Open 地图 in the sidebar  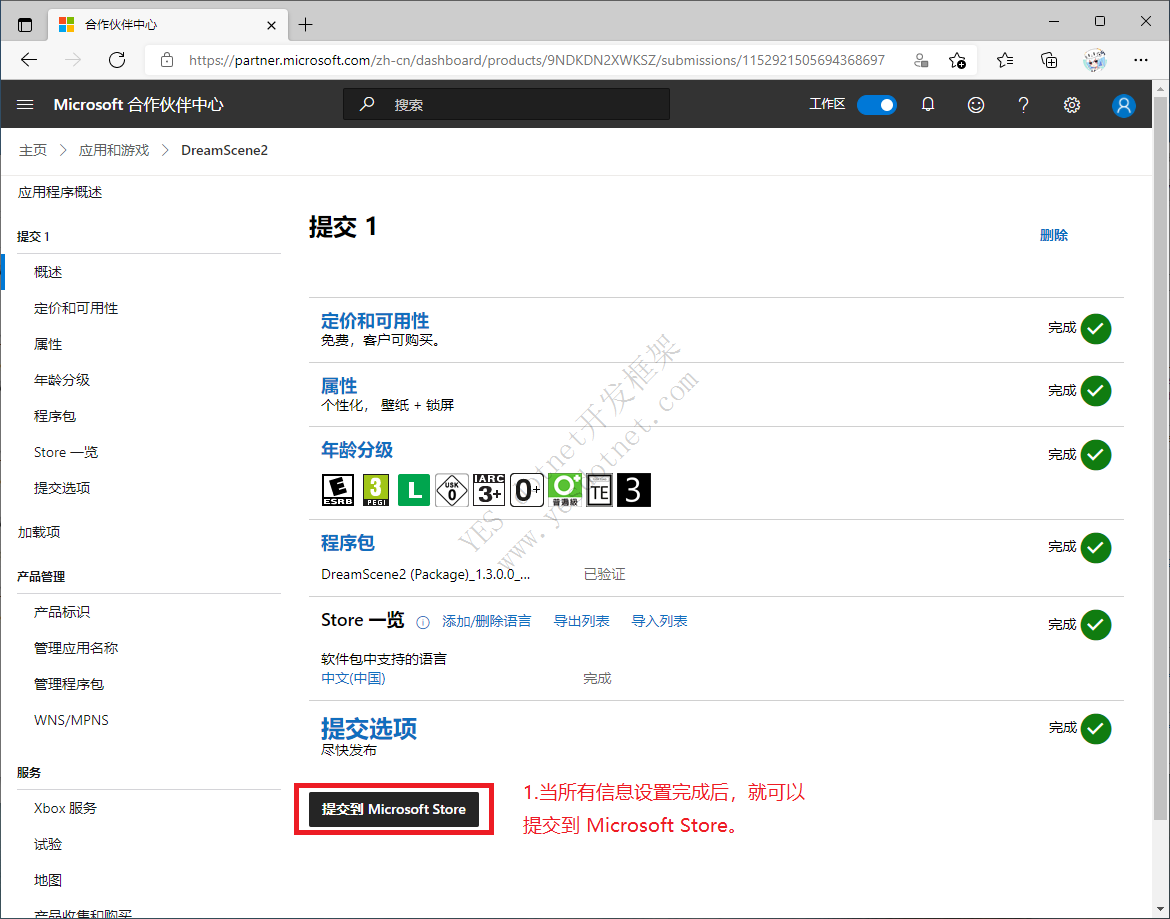(48, 880)
